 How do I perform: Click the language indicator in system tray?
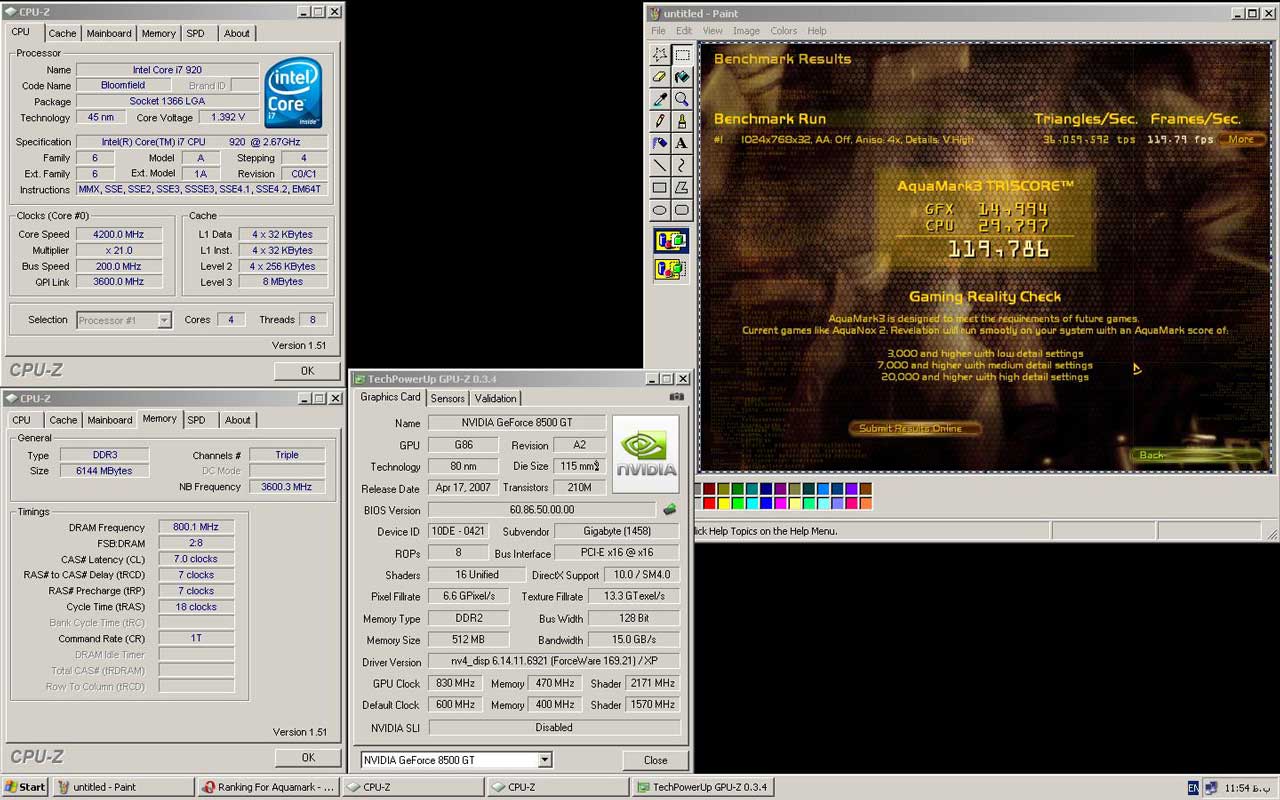click(x=1193, y=787)
